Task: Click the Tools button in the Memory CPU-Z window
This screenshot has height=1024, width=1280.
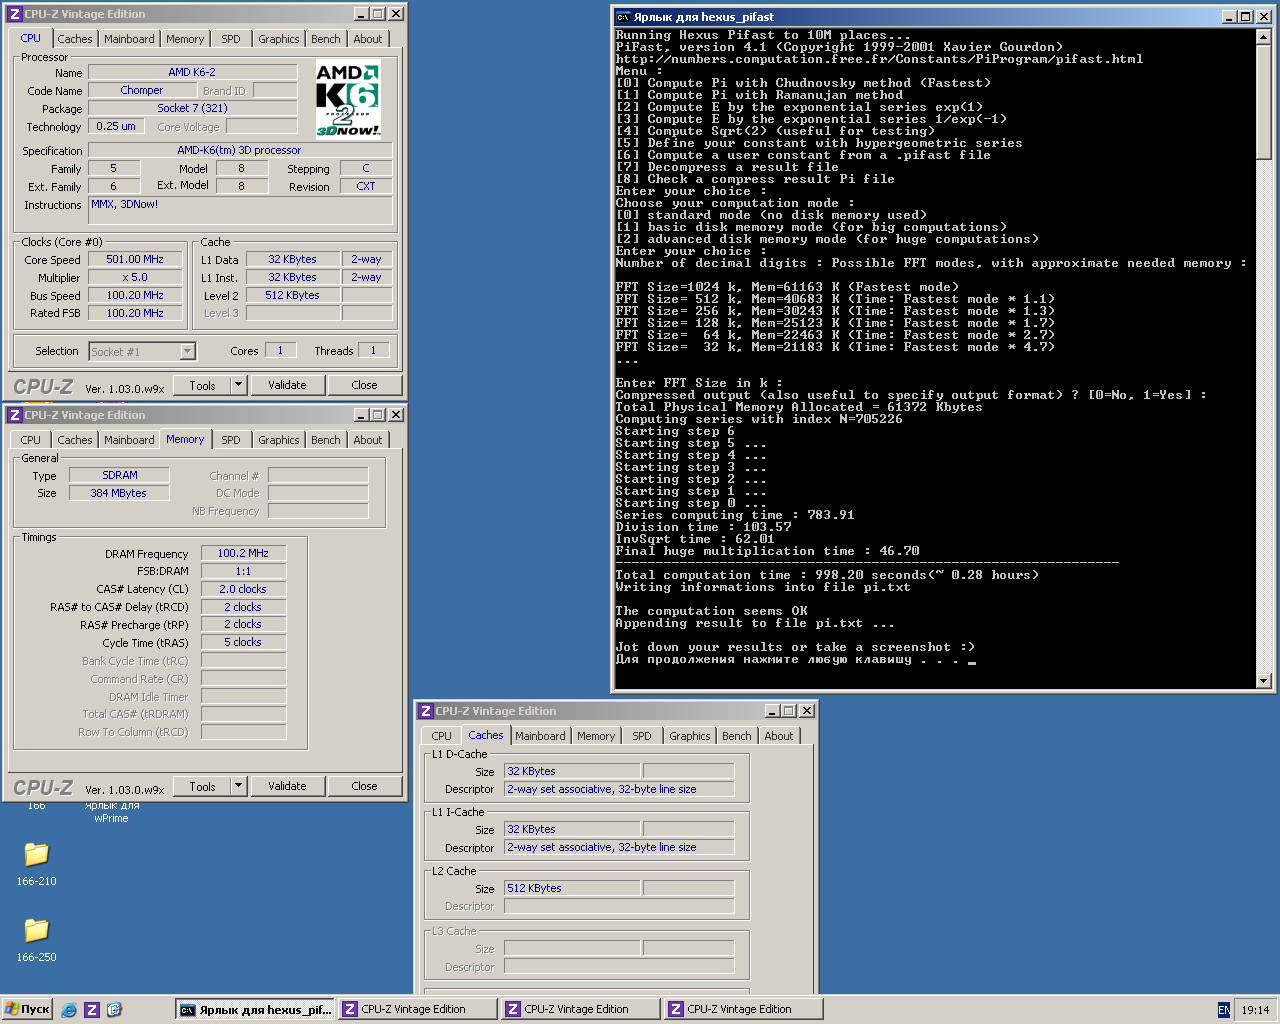Action: 203,786
